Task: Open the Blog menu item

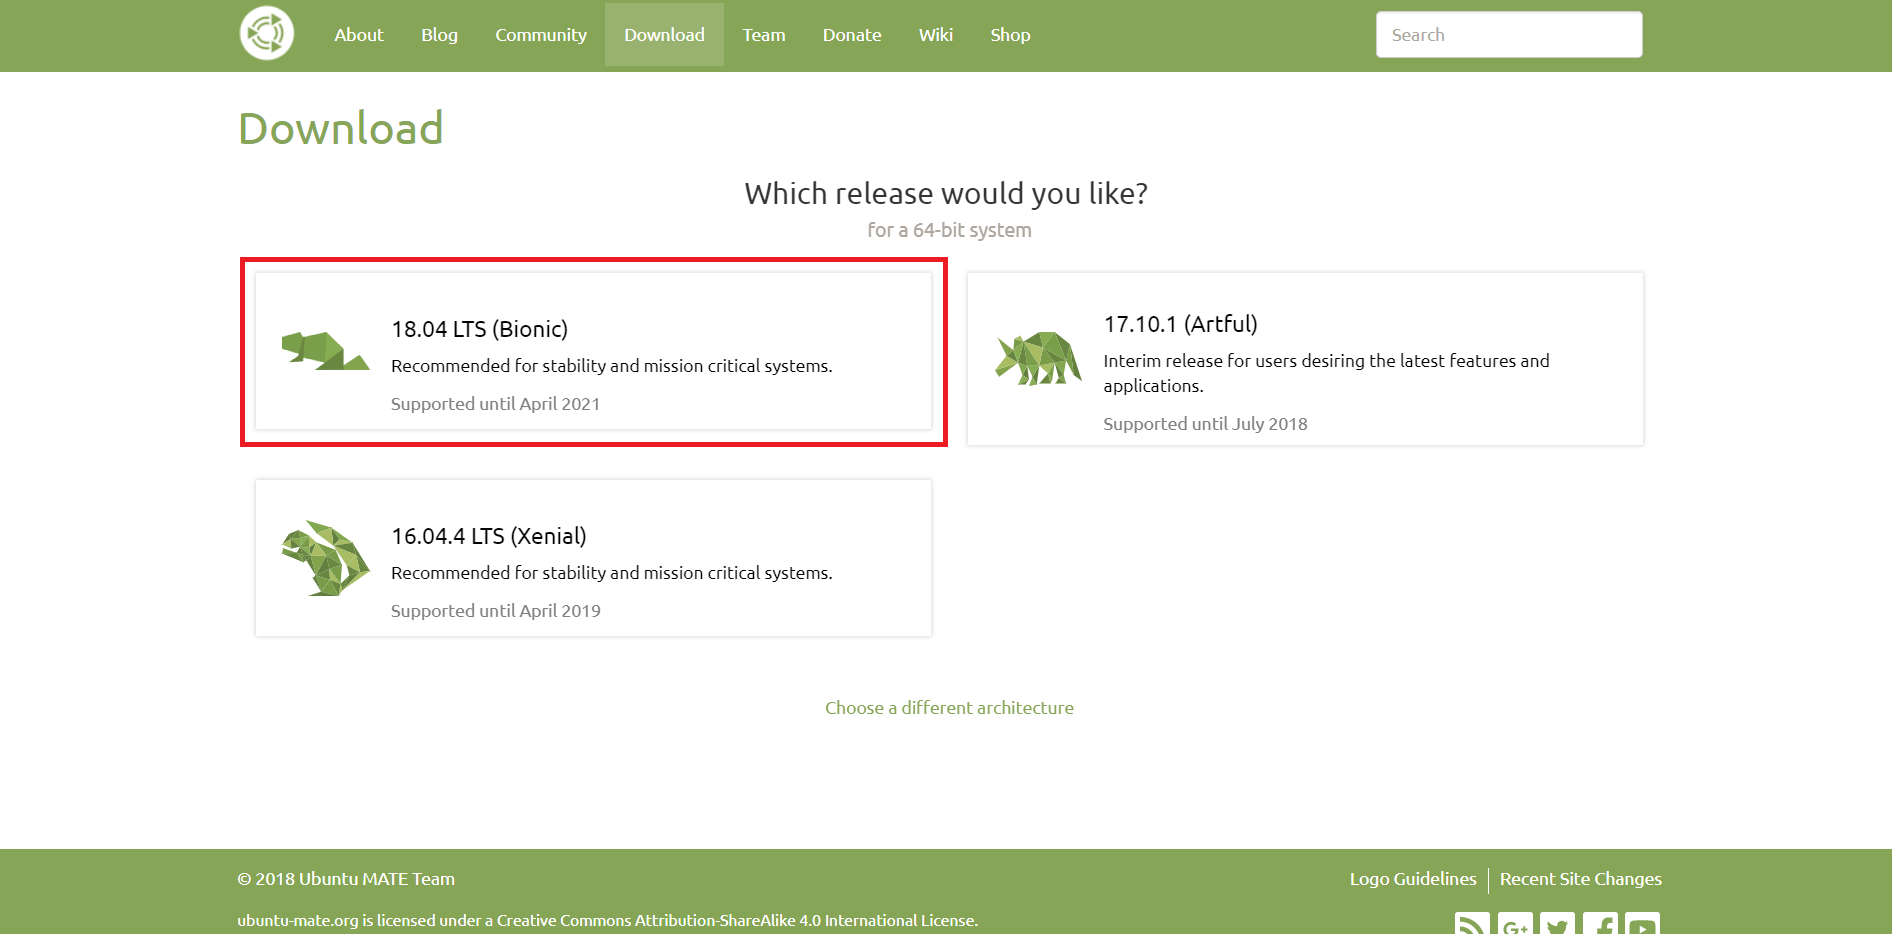Action: [x=439, y=34]
